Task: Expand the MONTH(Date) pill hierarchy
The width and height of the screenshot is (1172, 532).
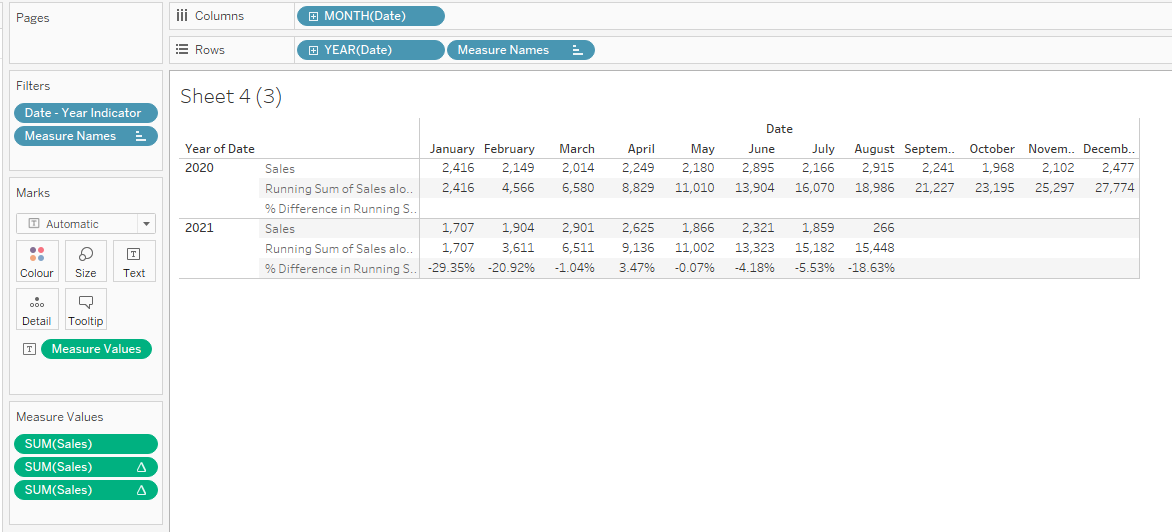Action: pos(313,16)
